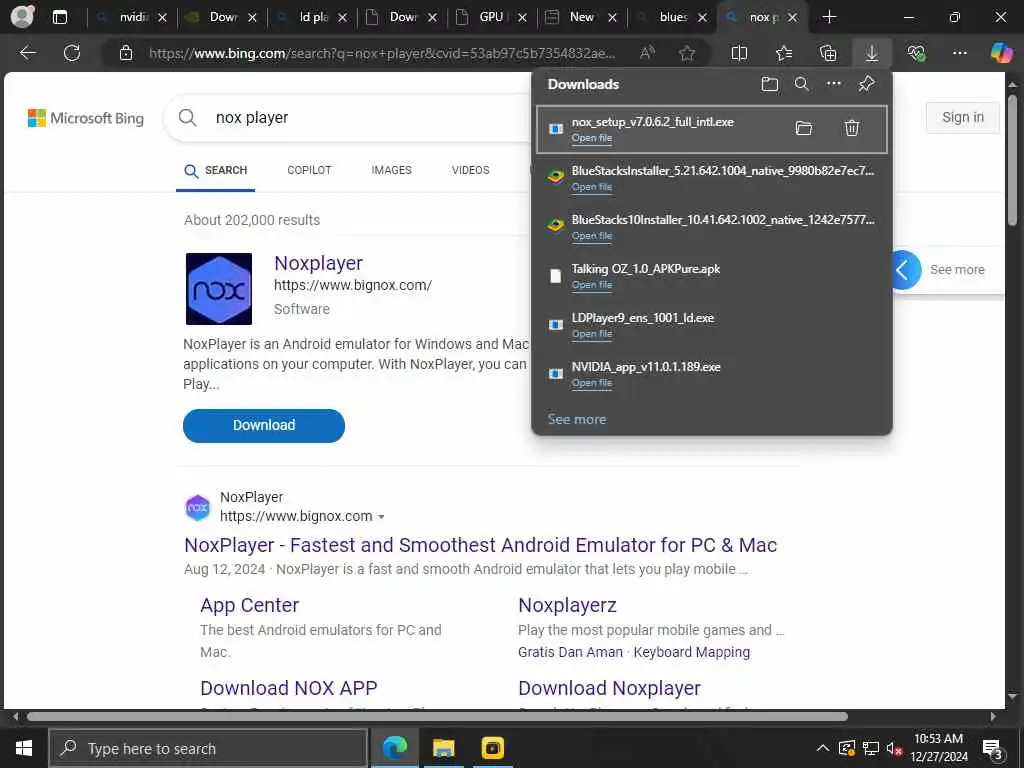Show nox_setup file in folder
Screen dimensions: 1024x768
[803, 128]
